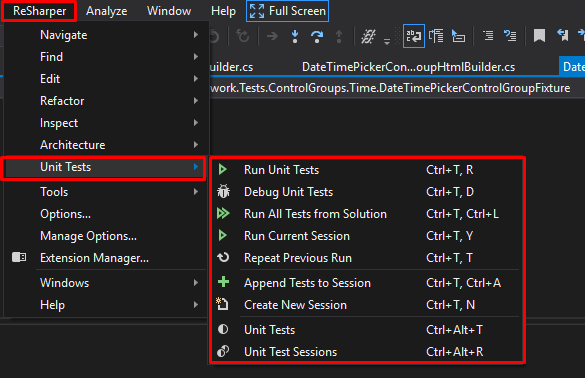
Task: Click the icon right of the highlighted toggle
Action: coord(436,36)
